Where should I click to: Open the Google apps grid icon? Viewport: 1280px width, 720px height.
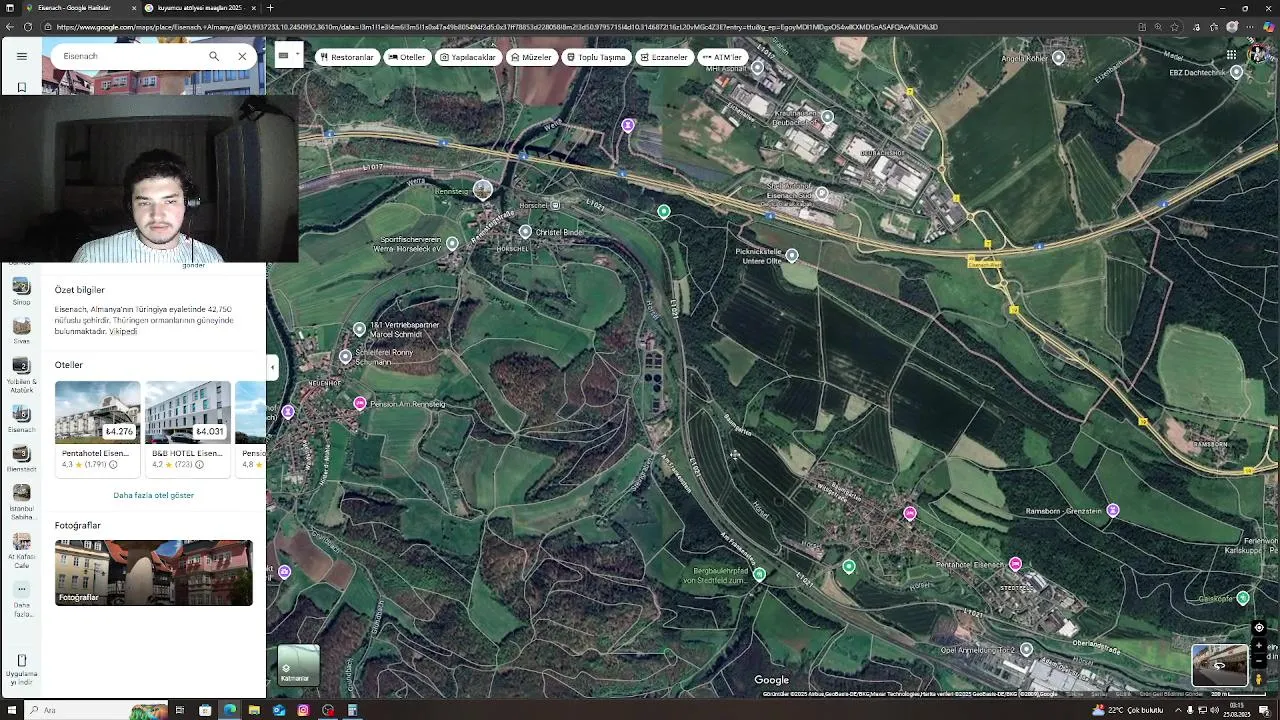[1231, 55]
